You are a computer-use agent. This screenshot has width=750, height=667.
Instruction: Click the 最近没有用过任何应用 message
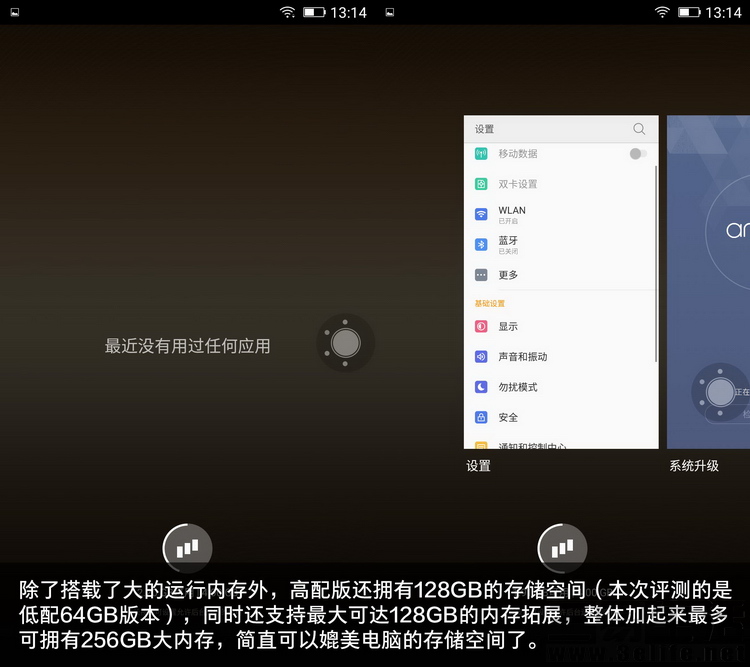188,345
